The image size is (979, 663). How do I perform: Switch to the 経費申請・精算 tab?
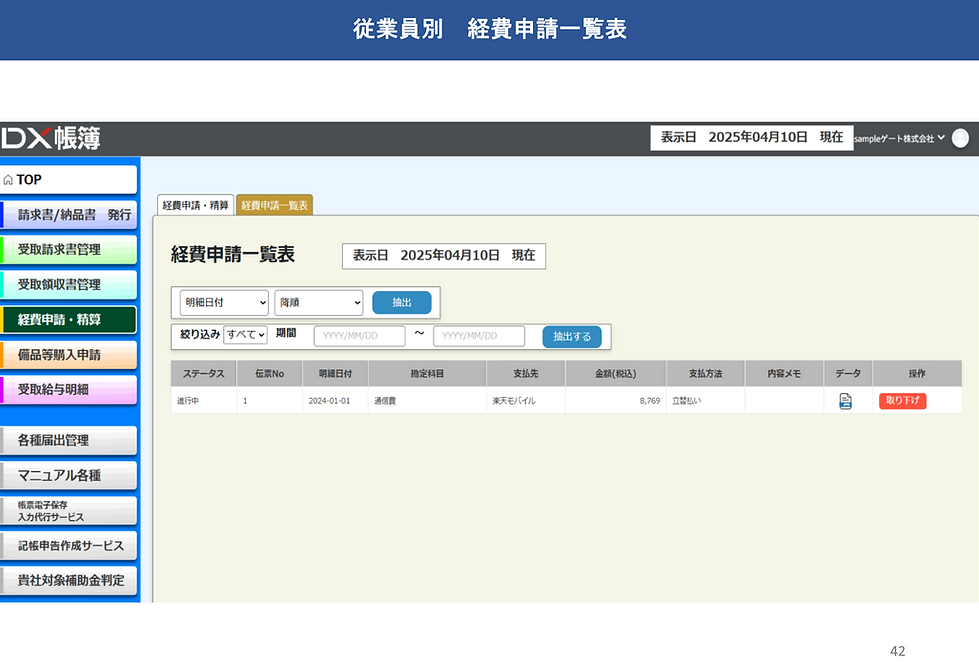coord(195,205)
